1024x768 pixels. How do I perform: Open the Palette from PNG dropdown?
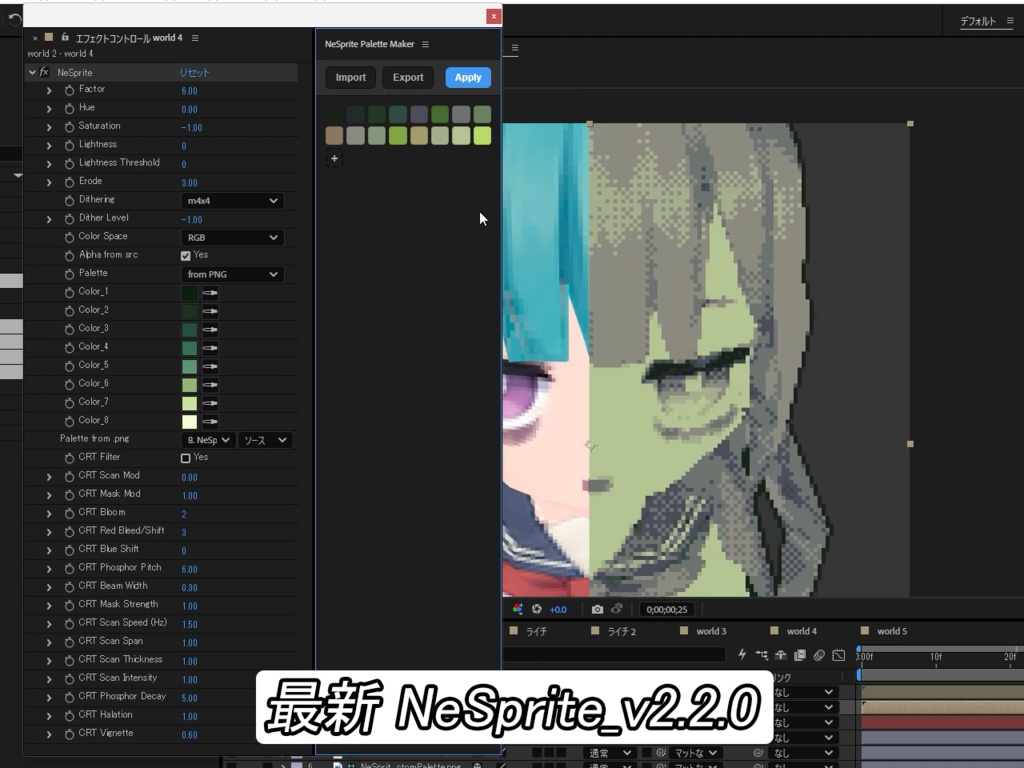232,274
